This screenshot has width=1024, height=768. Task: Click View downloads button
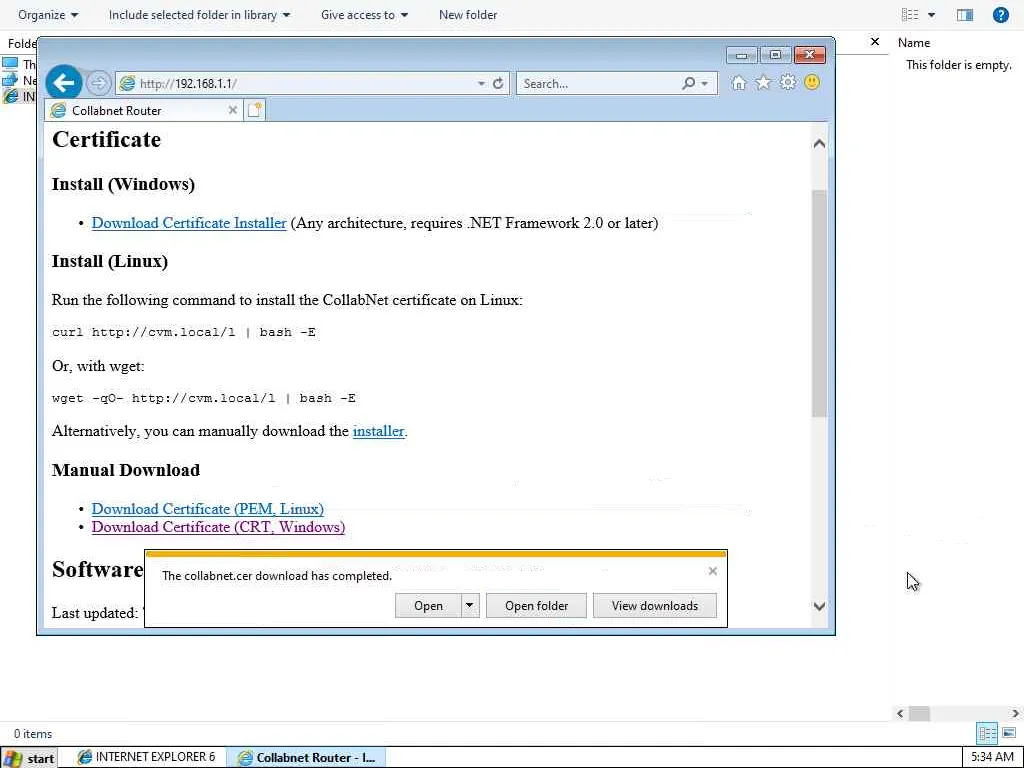654,605
